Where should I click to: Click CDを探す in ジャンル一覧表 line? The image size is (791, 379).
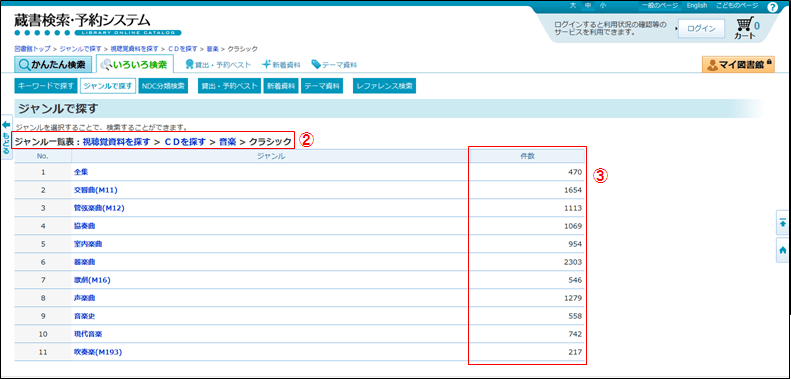tap(185, 142)
